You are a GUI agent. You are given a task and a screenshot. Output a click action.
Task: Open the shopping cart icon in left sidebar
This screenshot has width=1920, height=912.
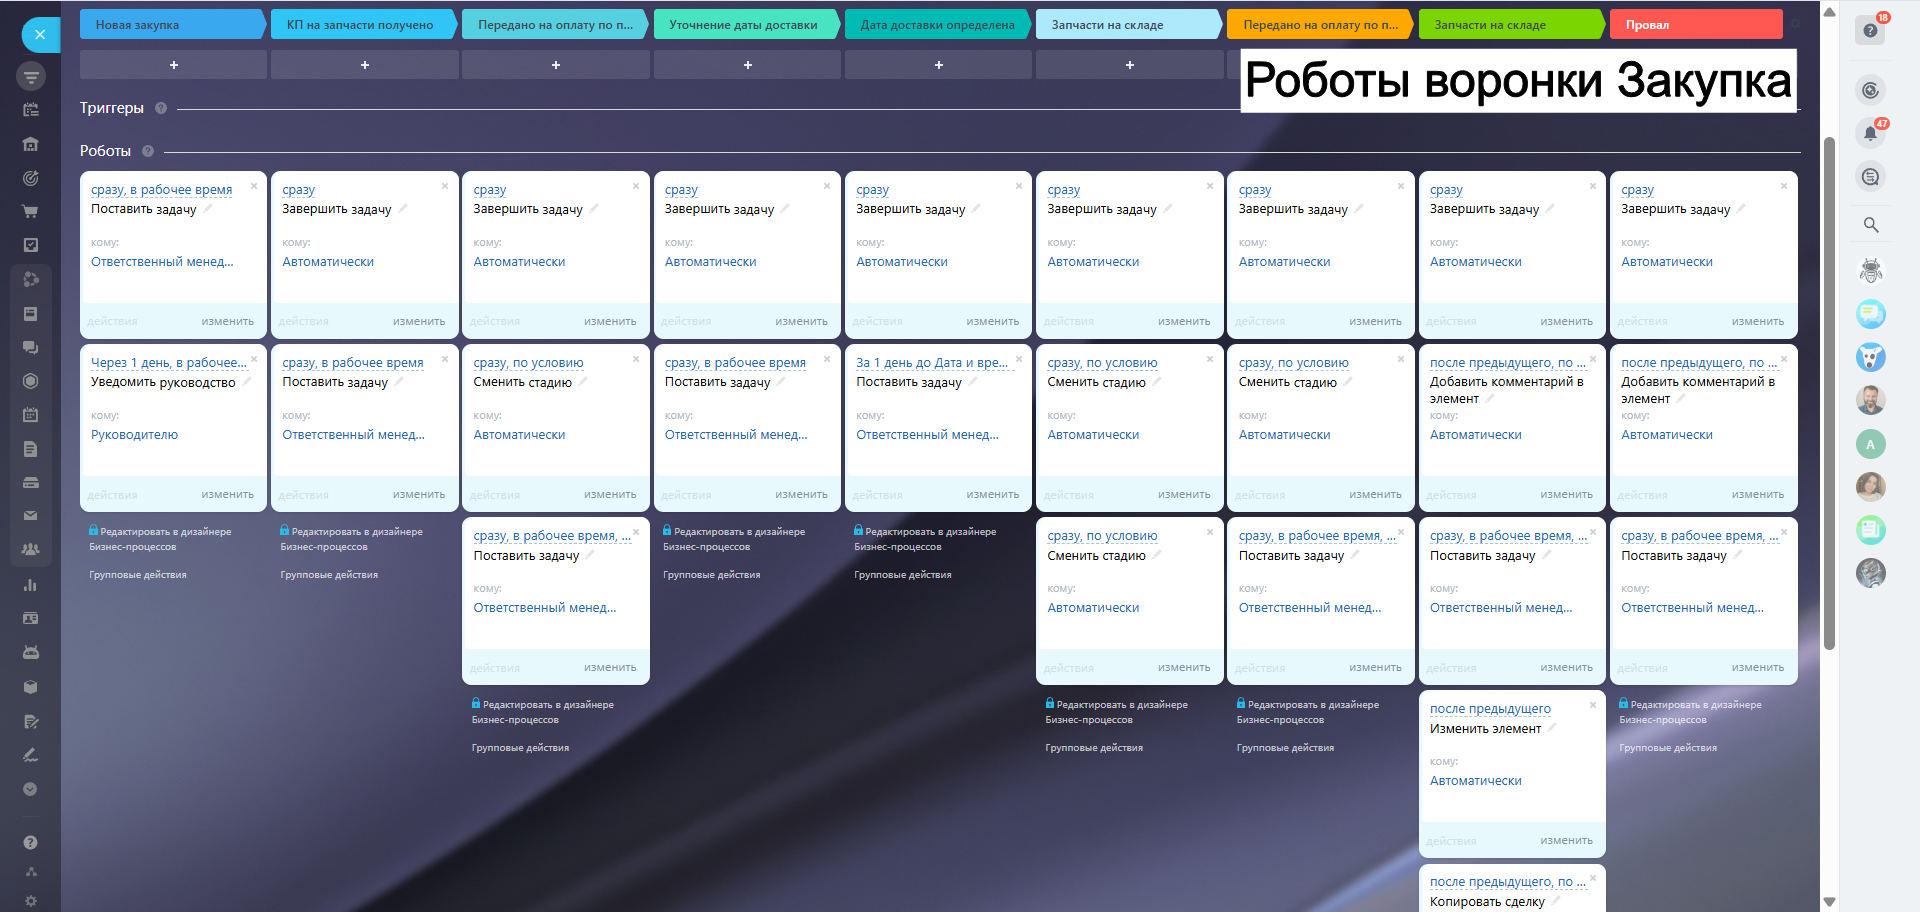[31, 211]
